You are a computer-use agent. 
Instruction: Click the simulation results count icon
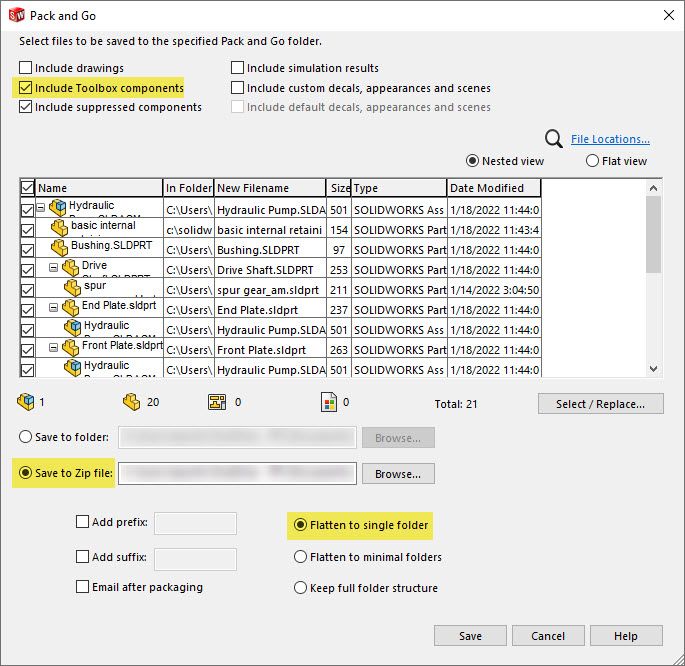[328, 403]
